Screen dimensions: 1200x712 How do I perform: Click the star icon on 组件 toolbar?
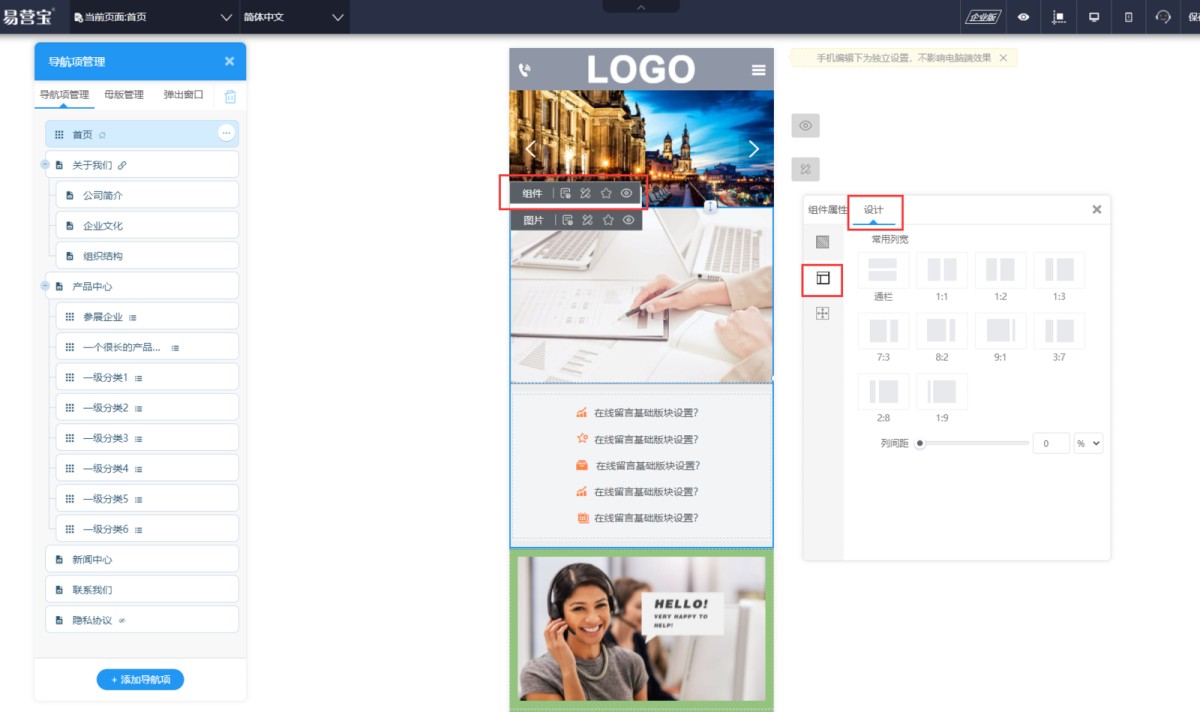pyautogui.click(x=606, y=193)
